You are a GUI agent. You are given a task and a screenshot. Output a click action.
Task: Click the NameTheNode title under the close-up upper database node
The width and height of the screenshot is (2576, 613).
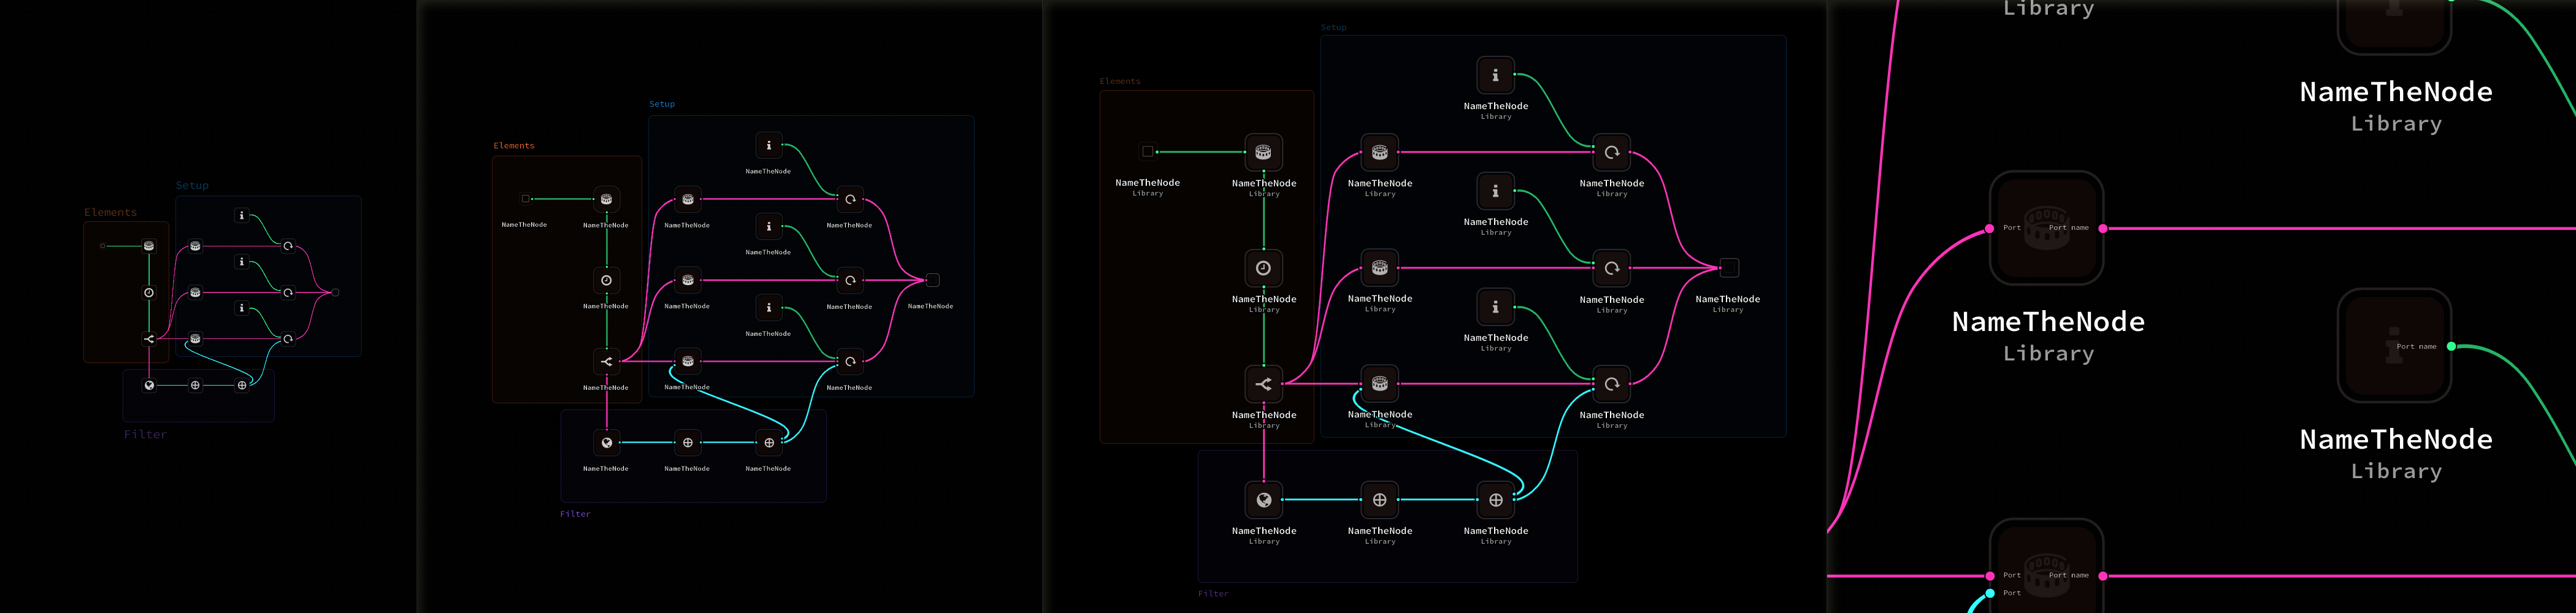(2048, 322)
